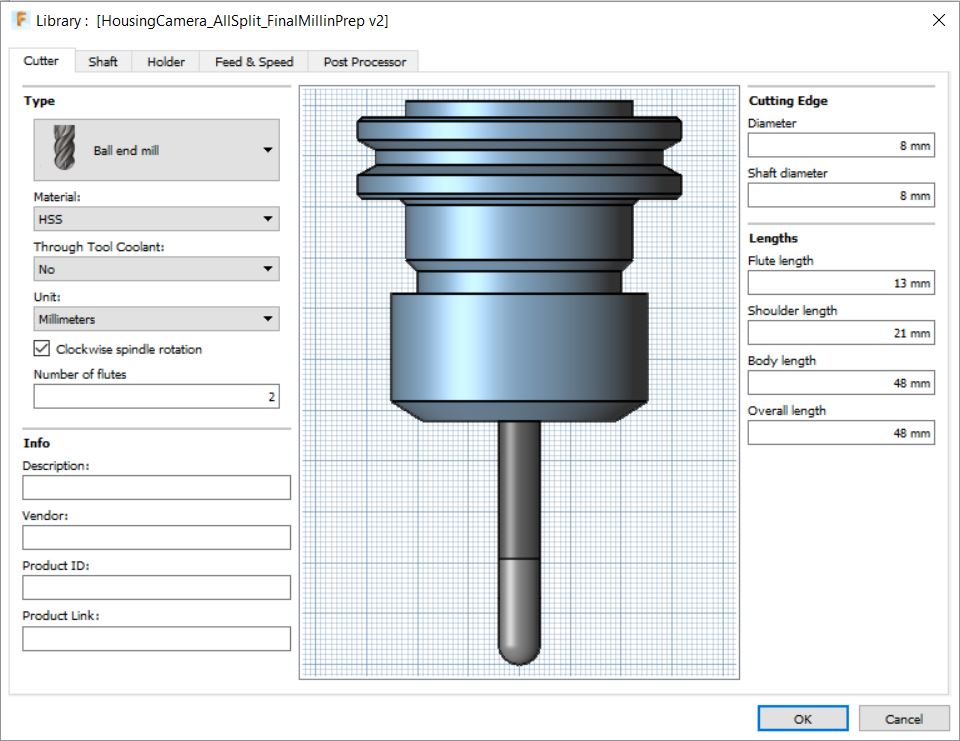
Task: Toggle Clockwise spindle rotation checkbox
Action: [42, 349]
